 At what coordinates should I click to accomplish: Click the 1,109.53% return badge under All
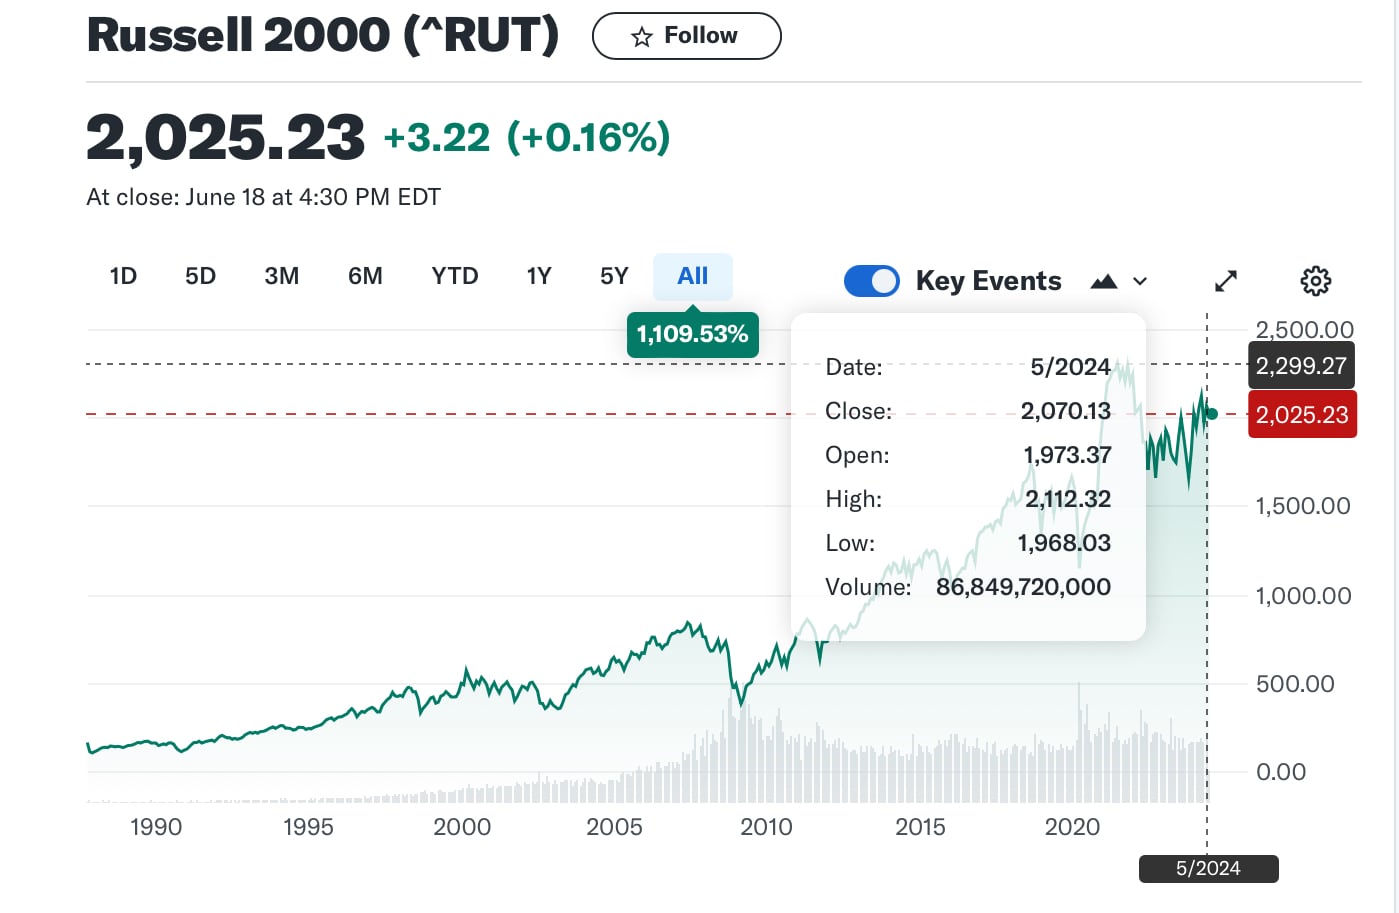[692, 334]
